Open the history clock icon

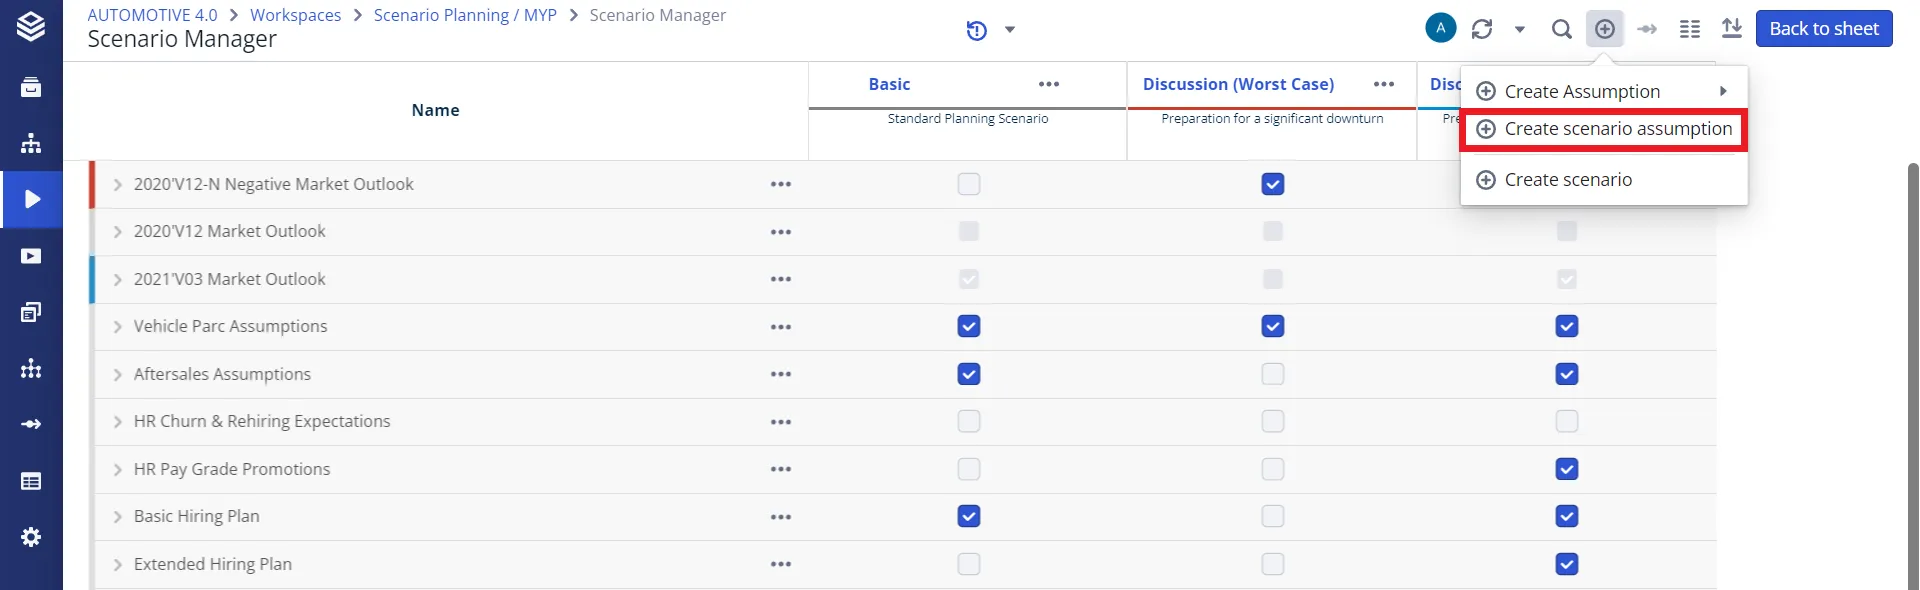pyautogui.click(x=977, y=30)
